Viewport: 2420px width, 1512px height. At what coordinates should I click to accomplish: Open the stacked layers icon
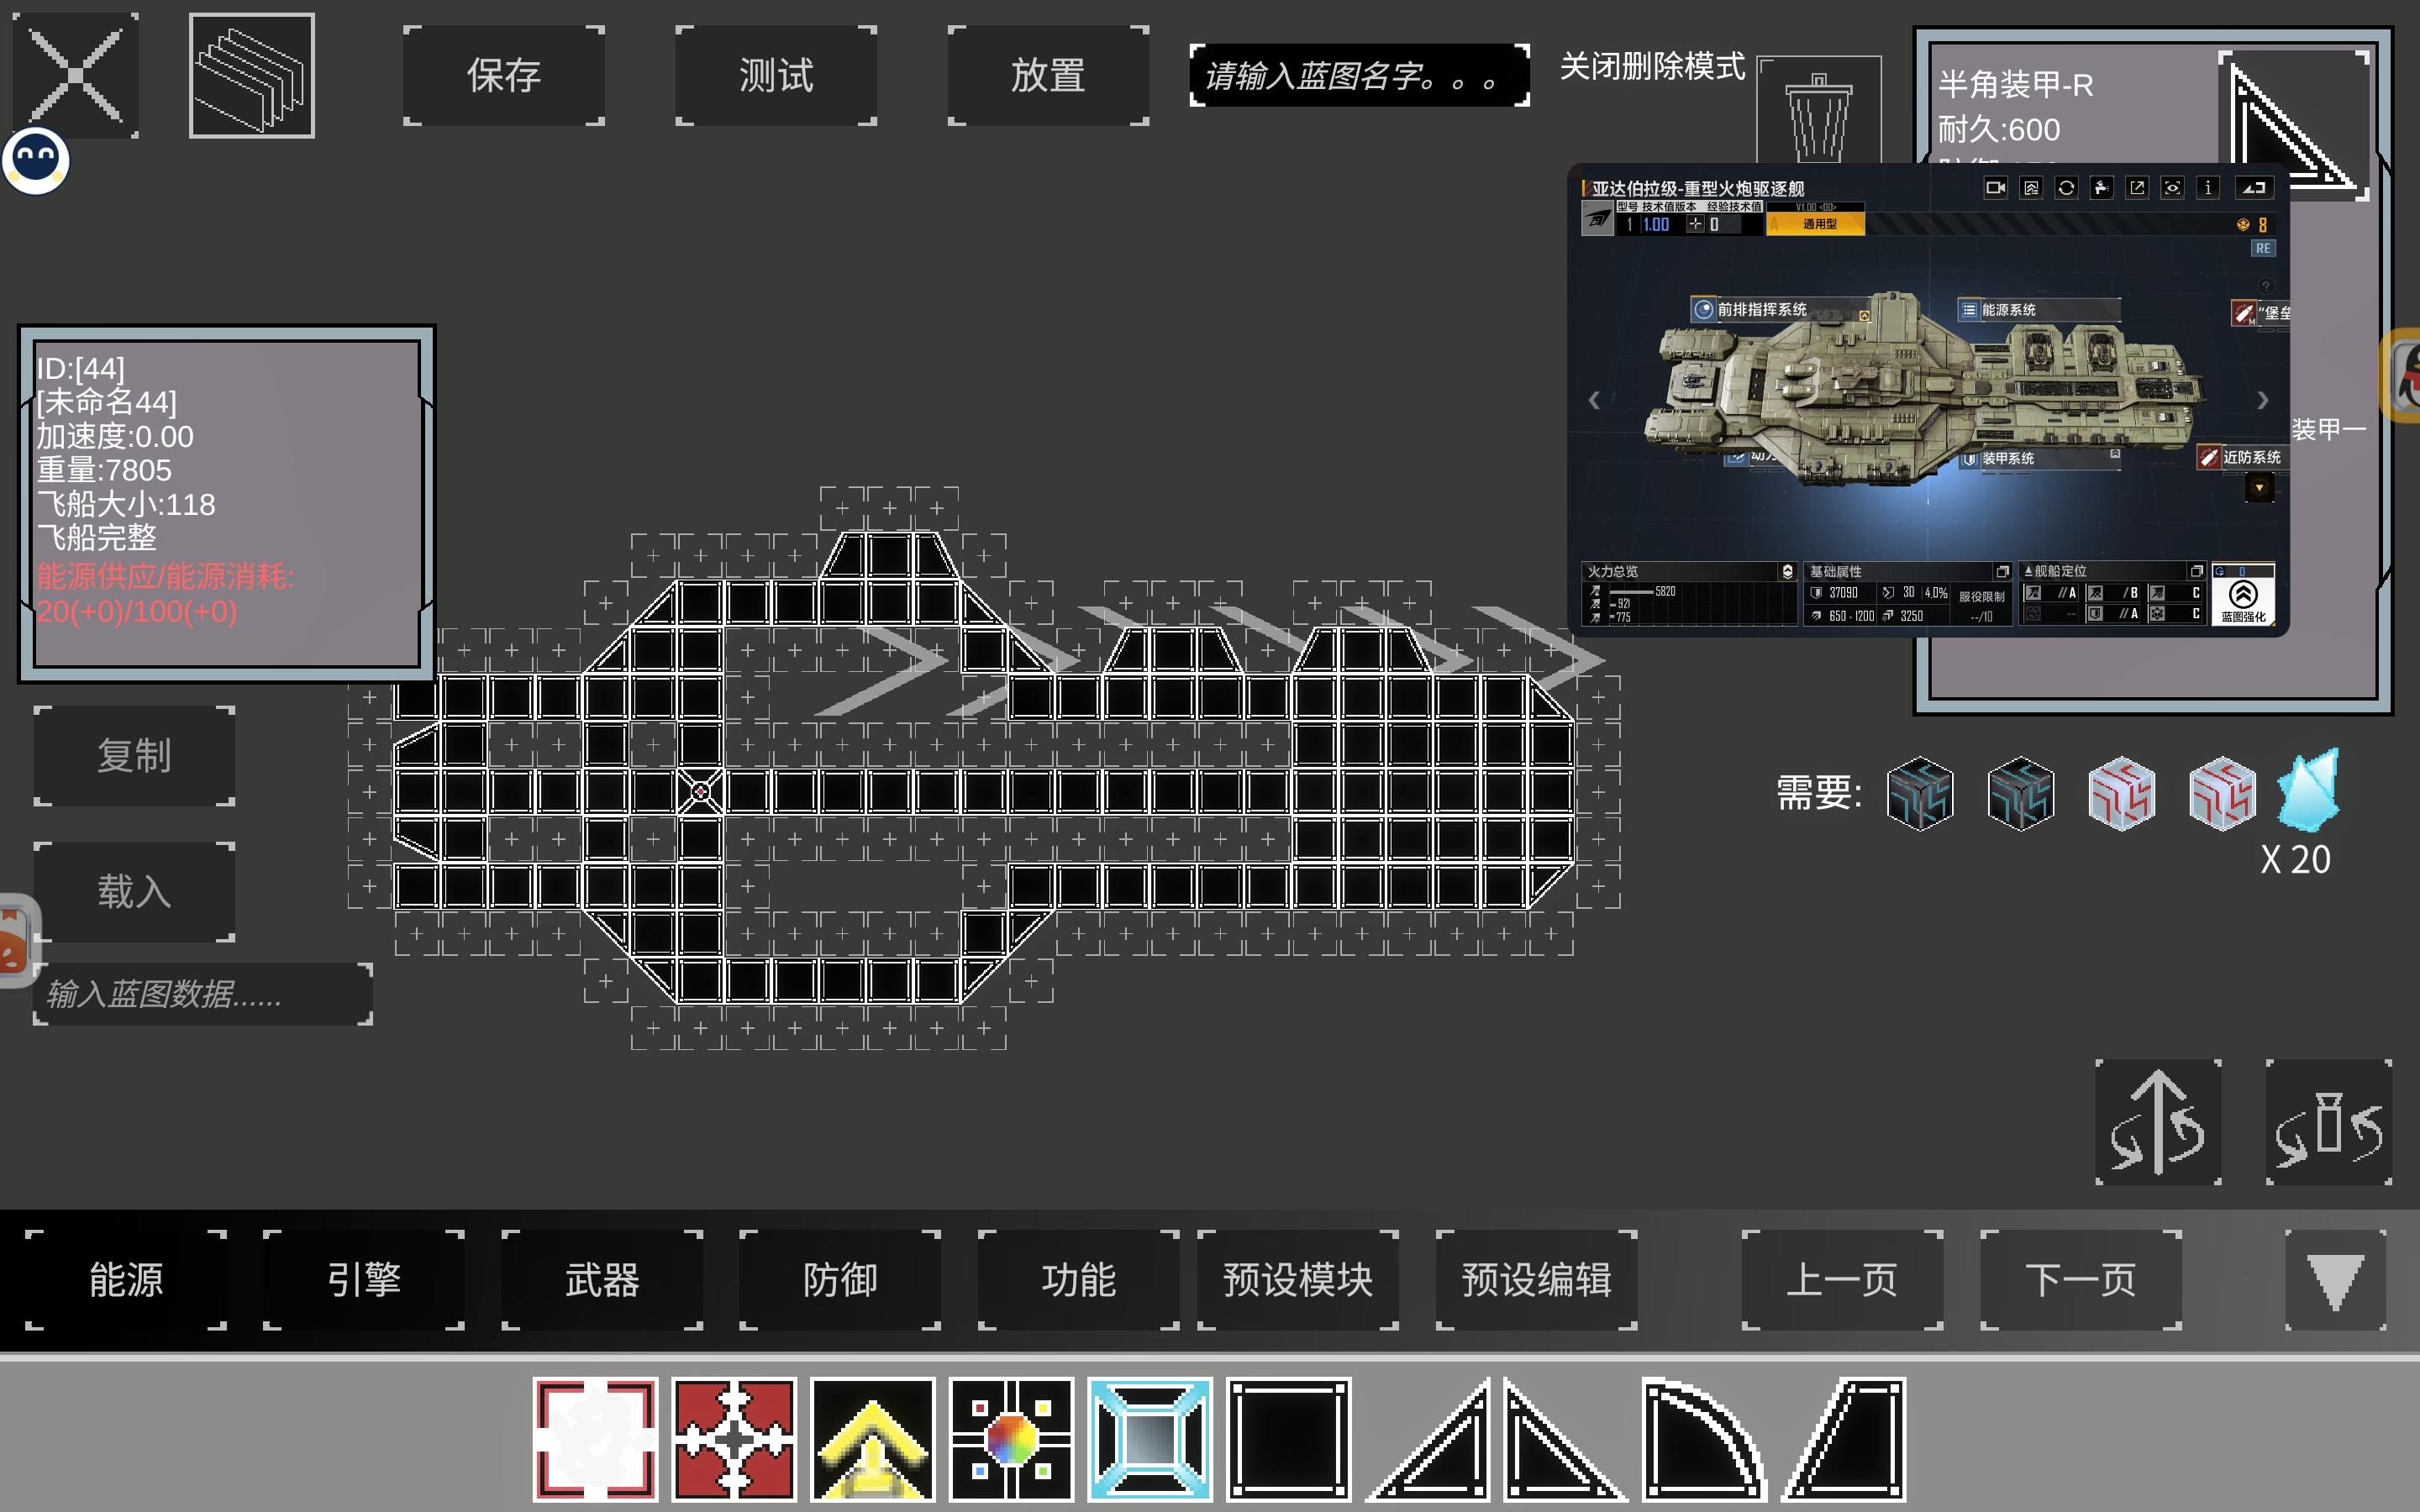[x=251, y=76]
